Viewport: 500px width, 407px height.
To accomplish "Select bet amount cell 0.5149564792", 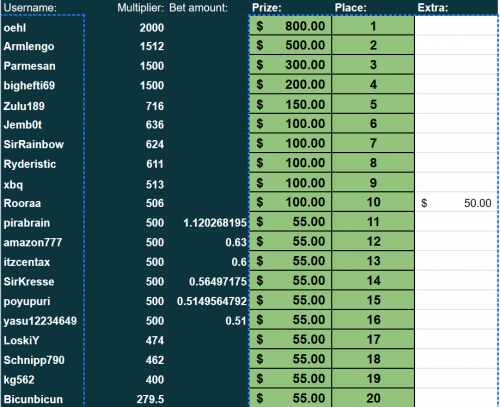I will 207,301.
